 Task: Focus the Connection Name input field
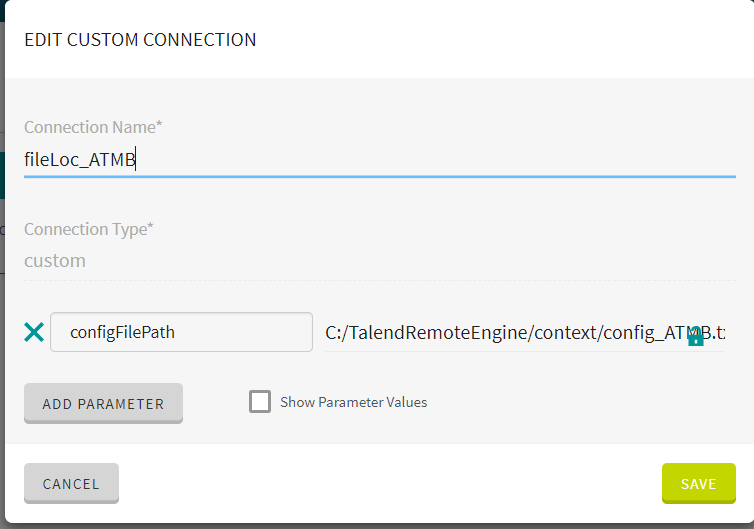[x=379, y=159]
